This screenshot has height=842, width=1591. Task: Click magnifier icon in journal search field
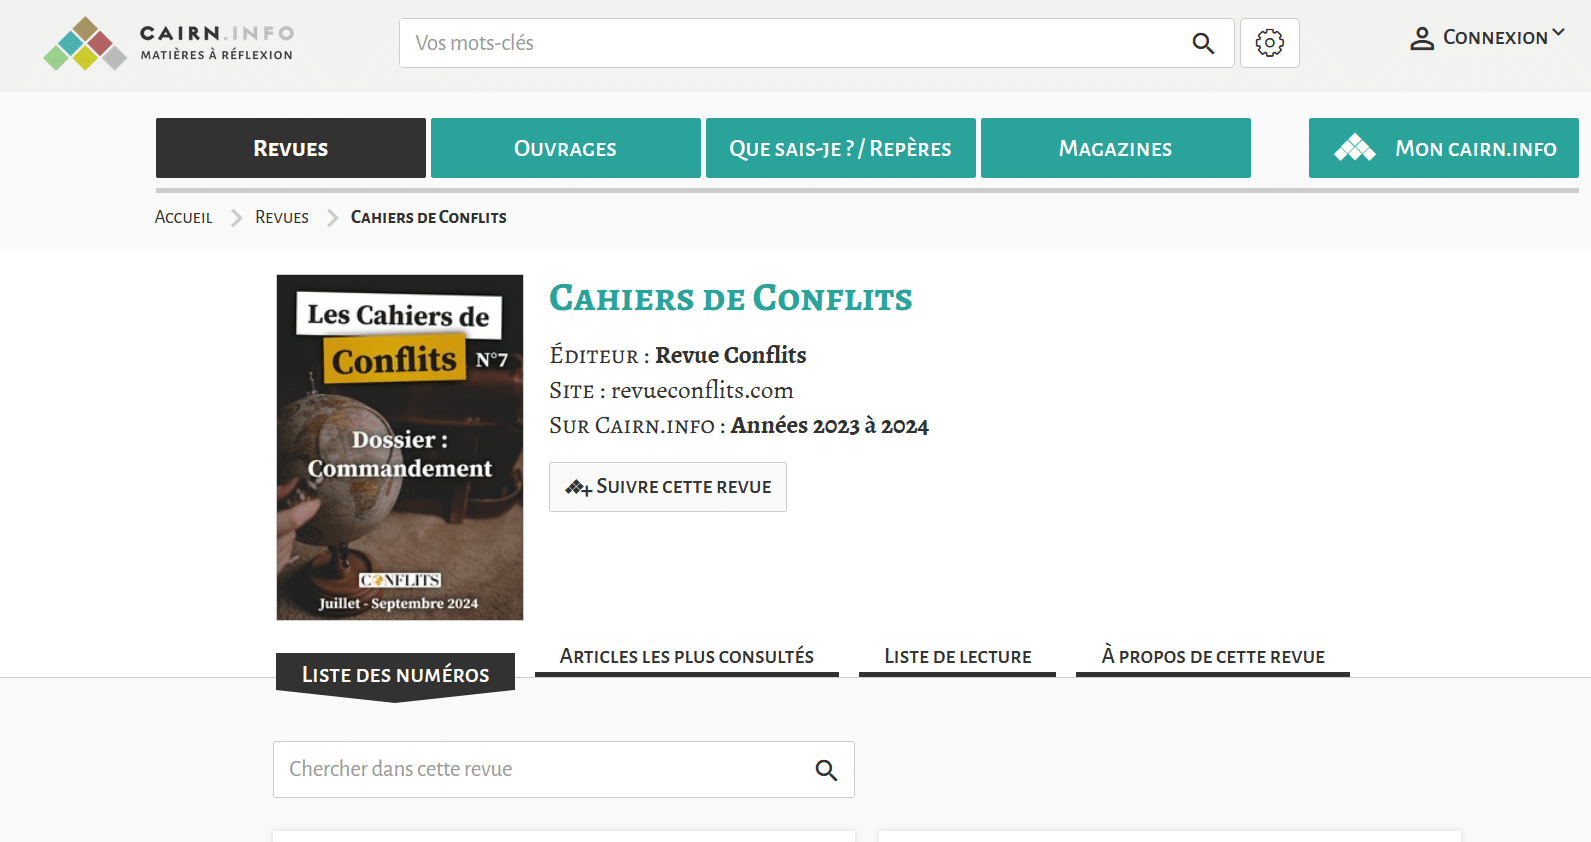point(826,770)
